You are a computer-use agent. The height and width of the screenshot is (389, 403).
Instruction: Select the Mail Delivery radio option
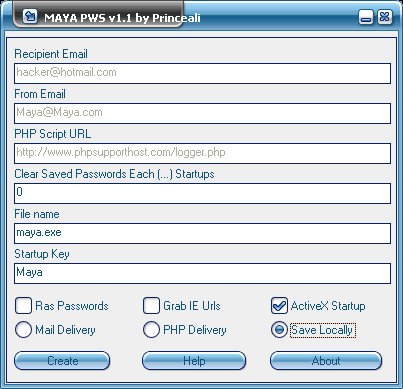[23, 330]
